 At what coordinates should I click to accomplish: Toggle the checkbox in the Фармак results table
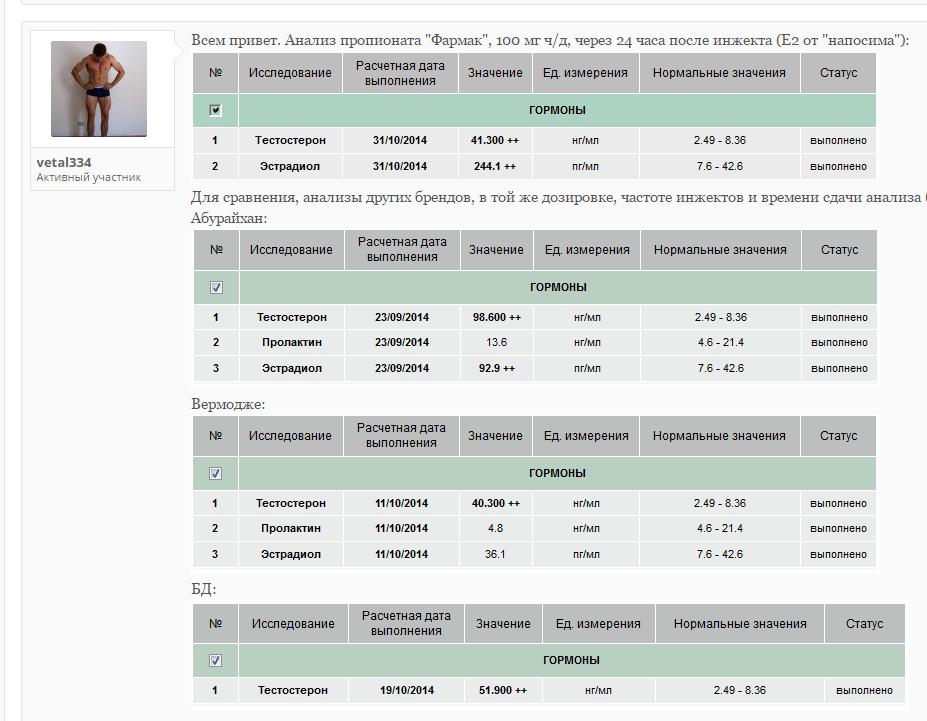216,110
